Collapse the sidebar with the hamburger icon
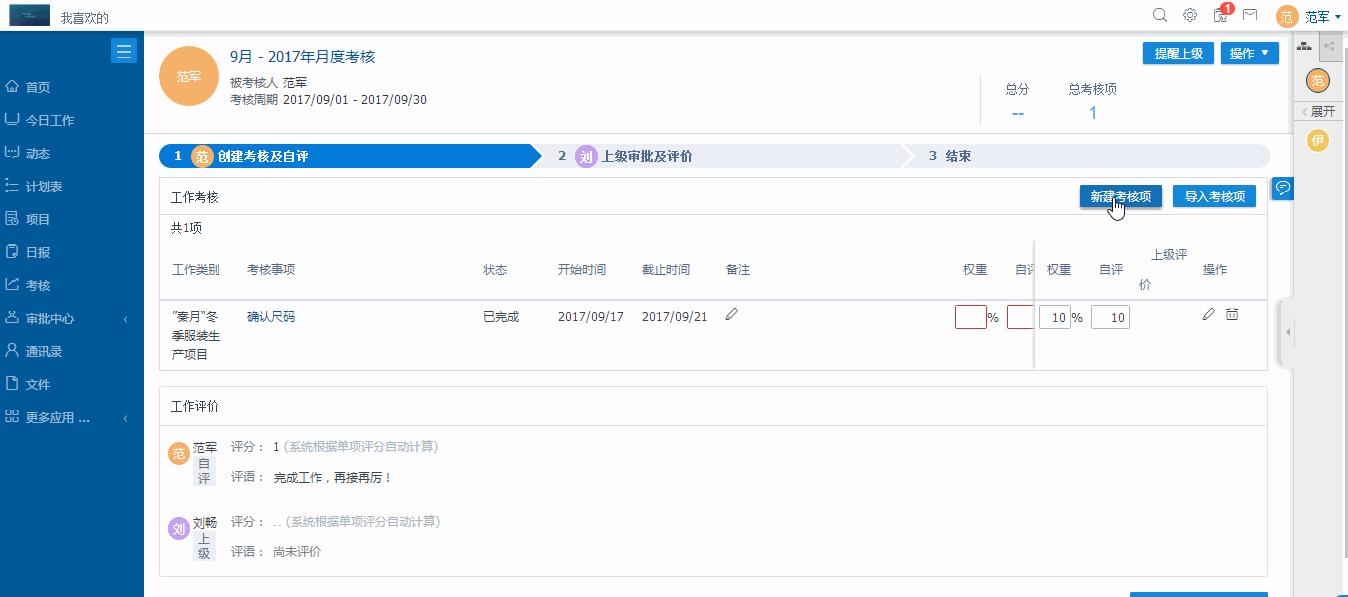This screenshot has height=597, width=1348. coord(124,50)
